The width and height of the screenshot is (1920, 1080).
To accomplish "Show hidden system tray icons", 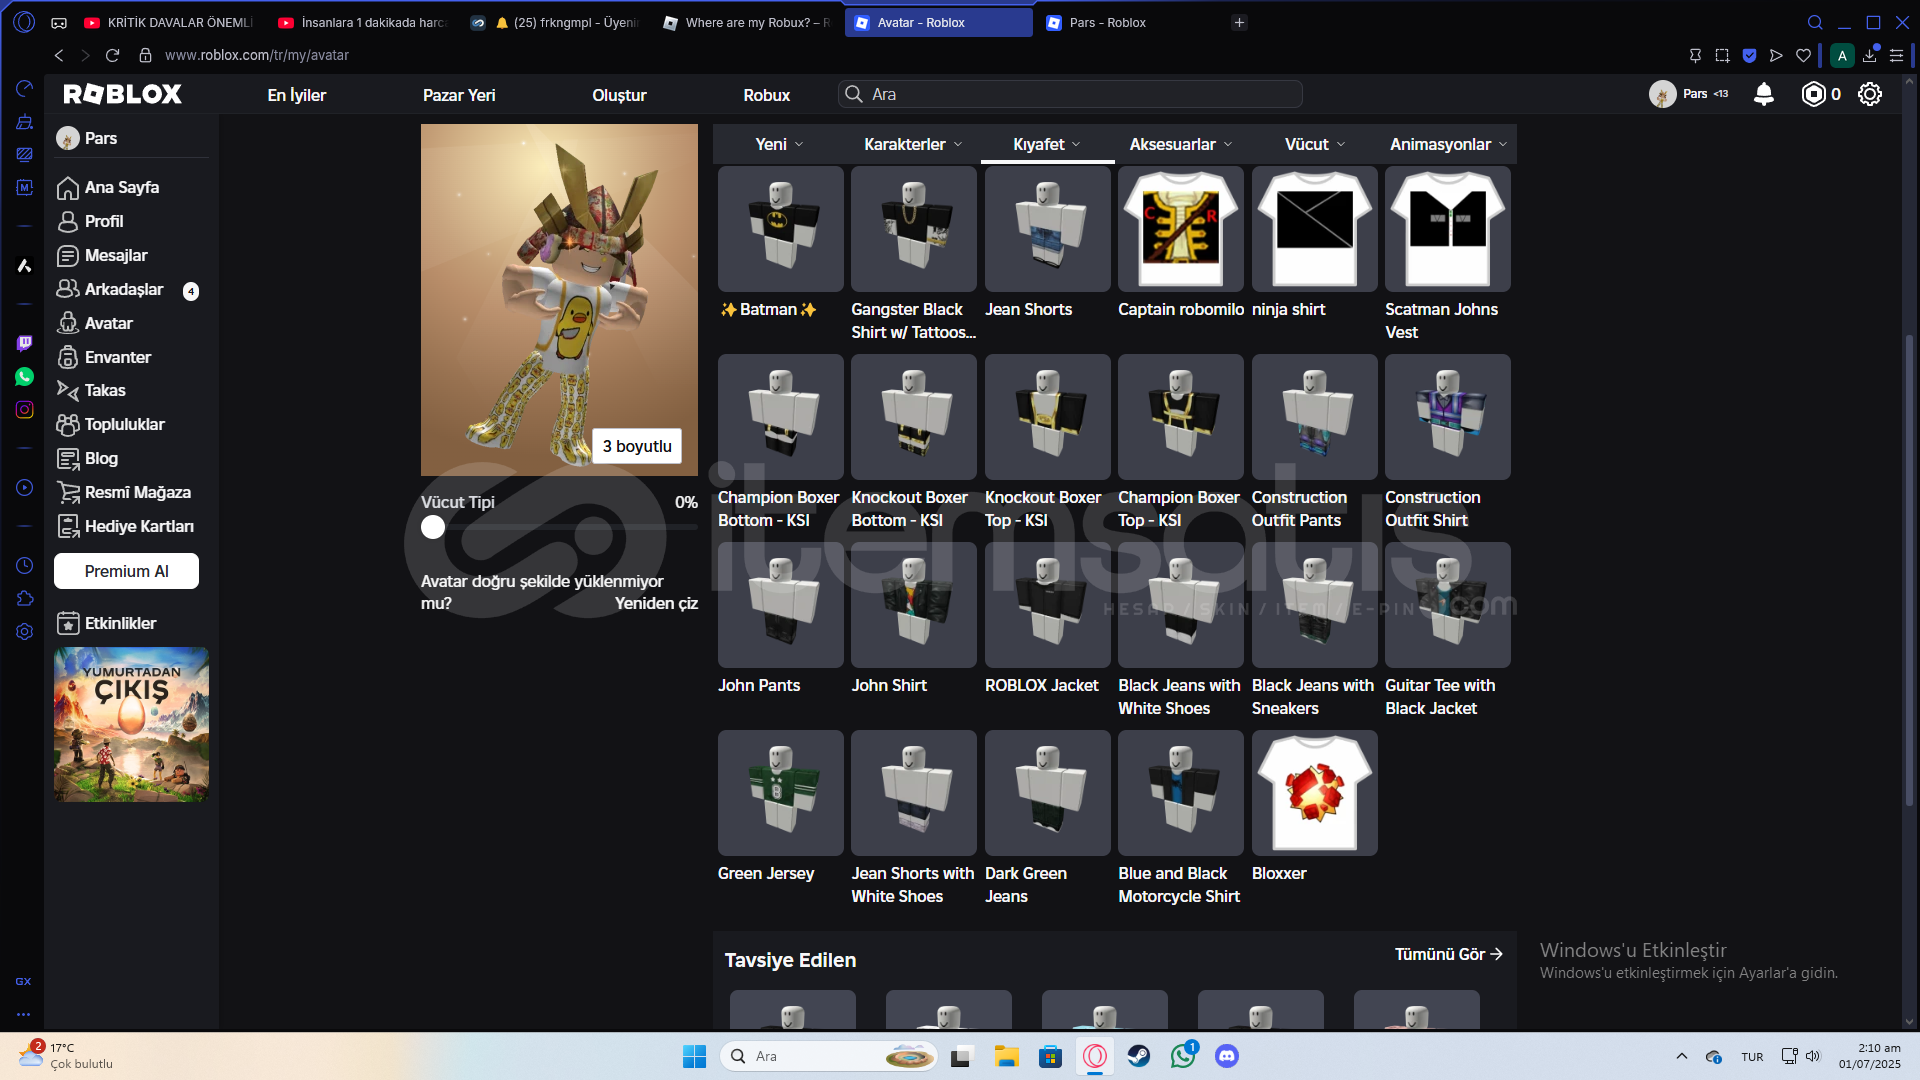I will coord(1682,1056).
